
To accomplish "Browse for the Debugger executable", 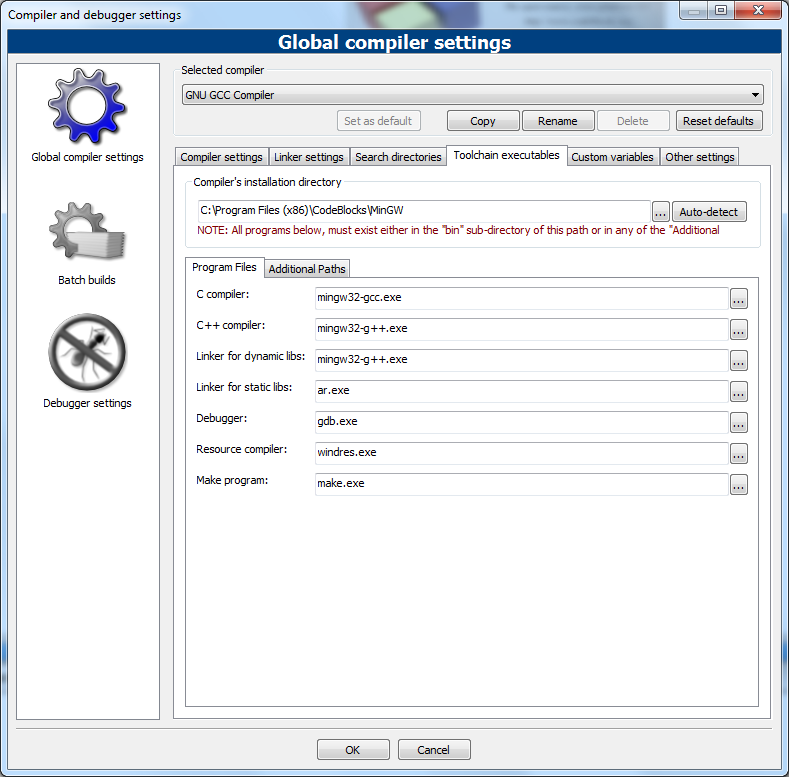I will point(738,422).
